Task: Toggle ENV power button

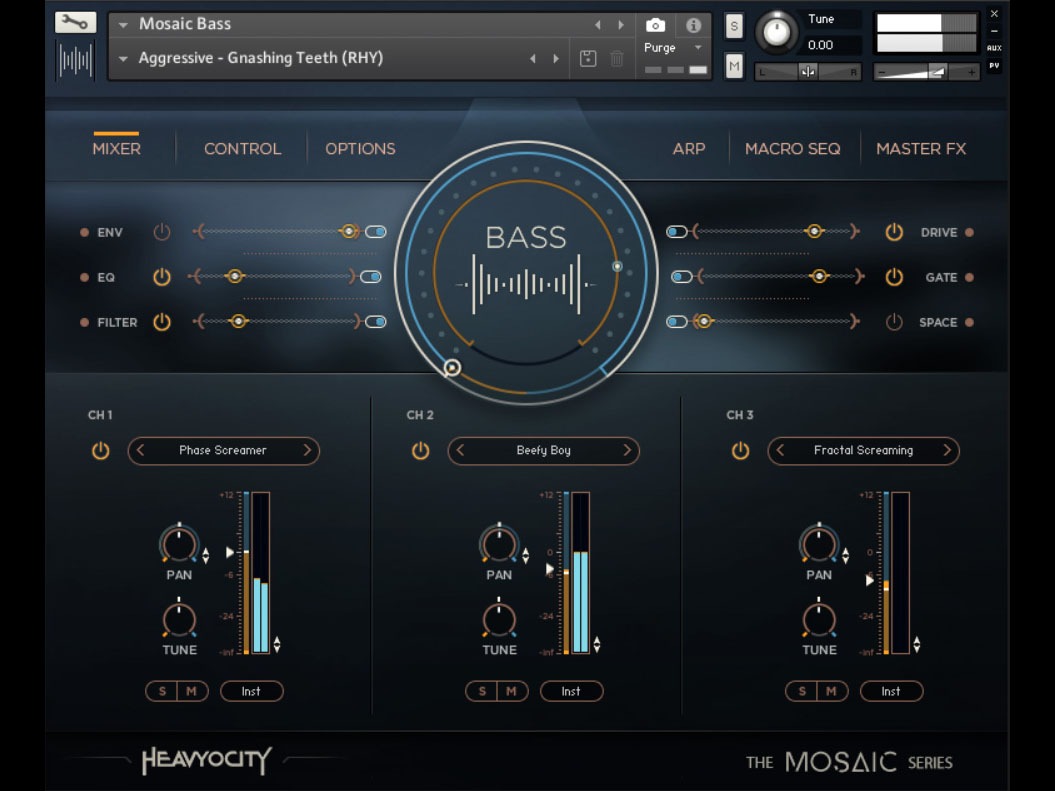Action: pos(161,232)
